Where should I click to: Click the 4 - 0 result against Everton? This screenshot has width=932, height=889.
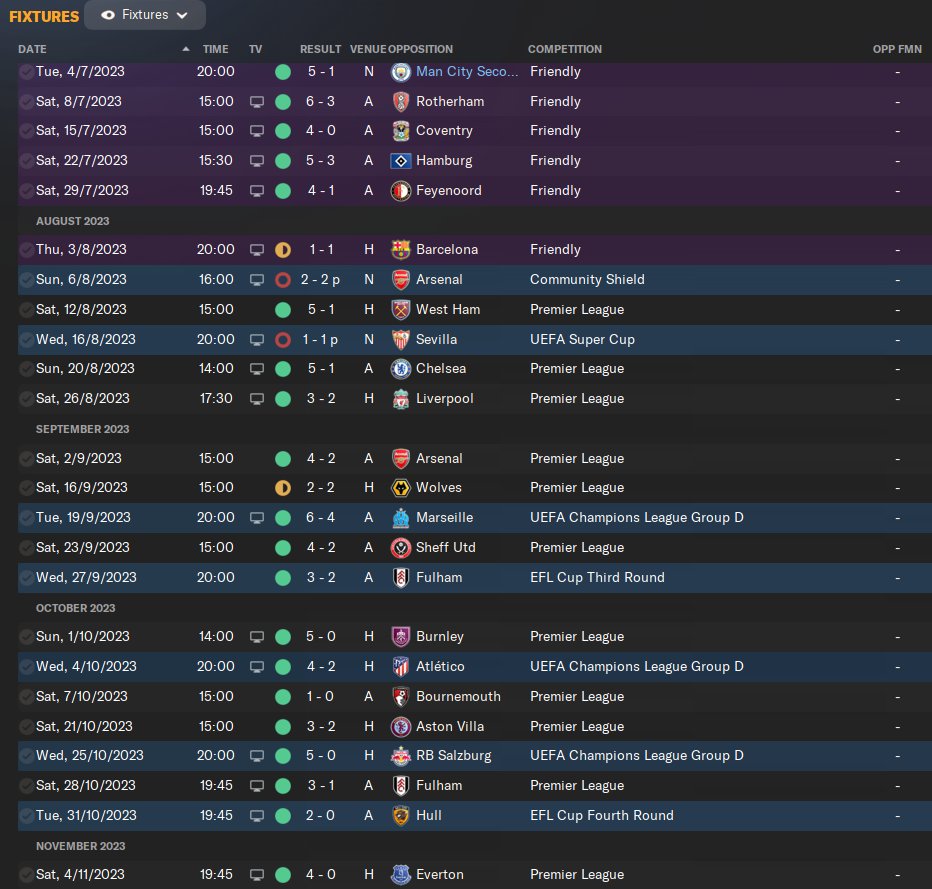(320, 875)
